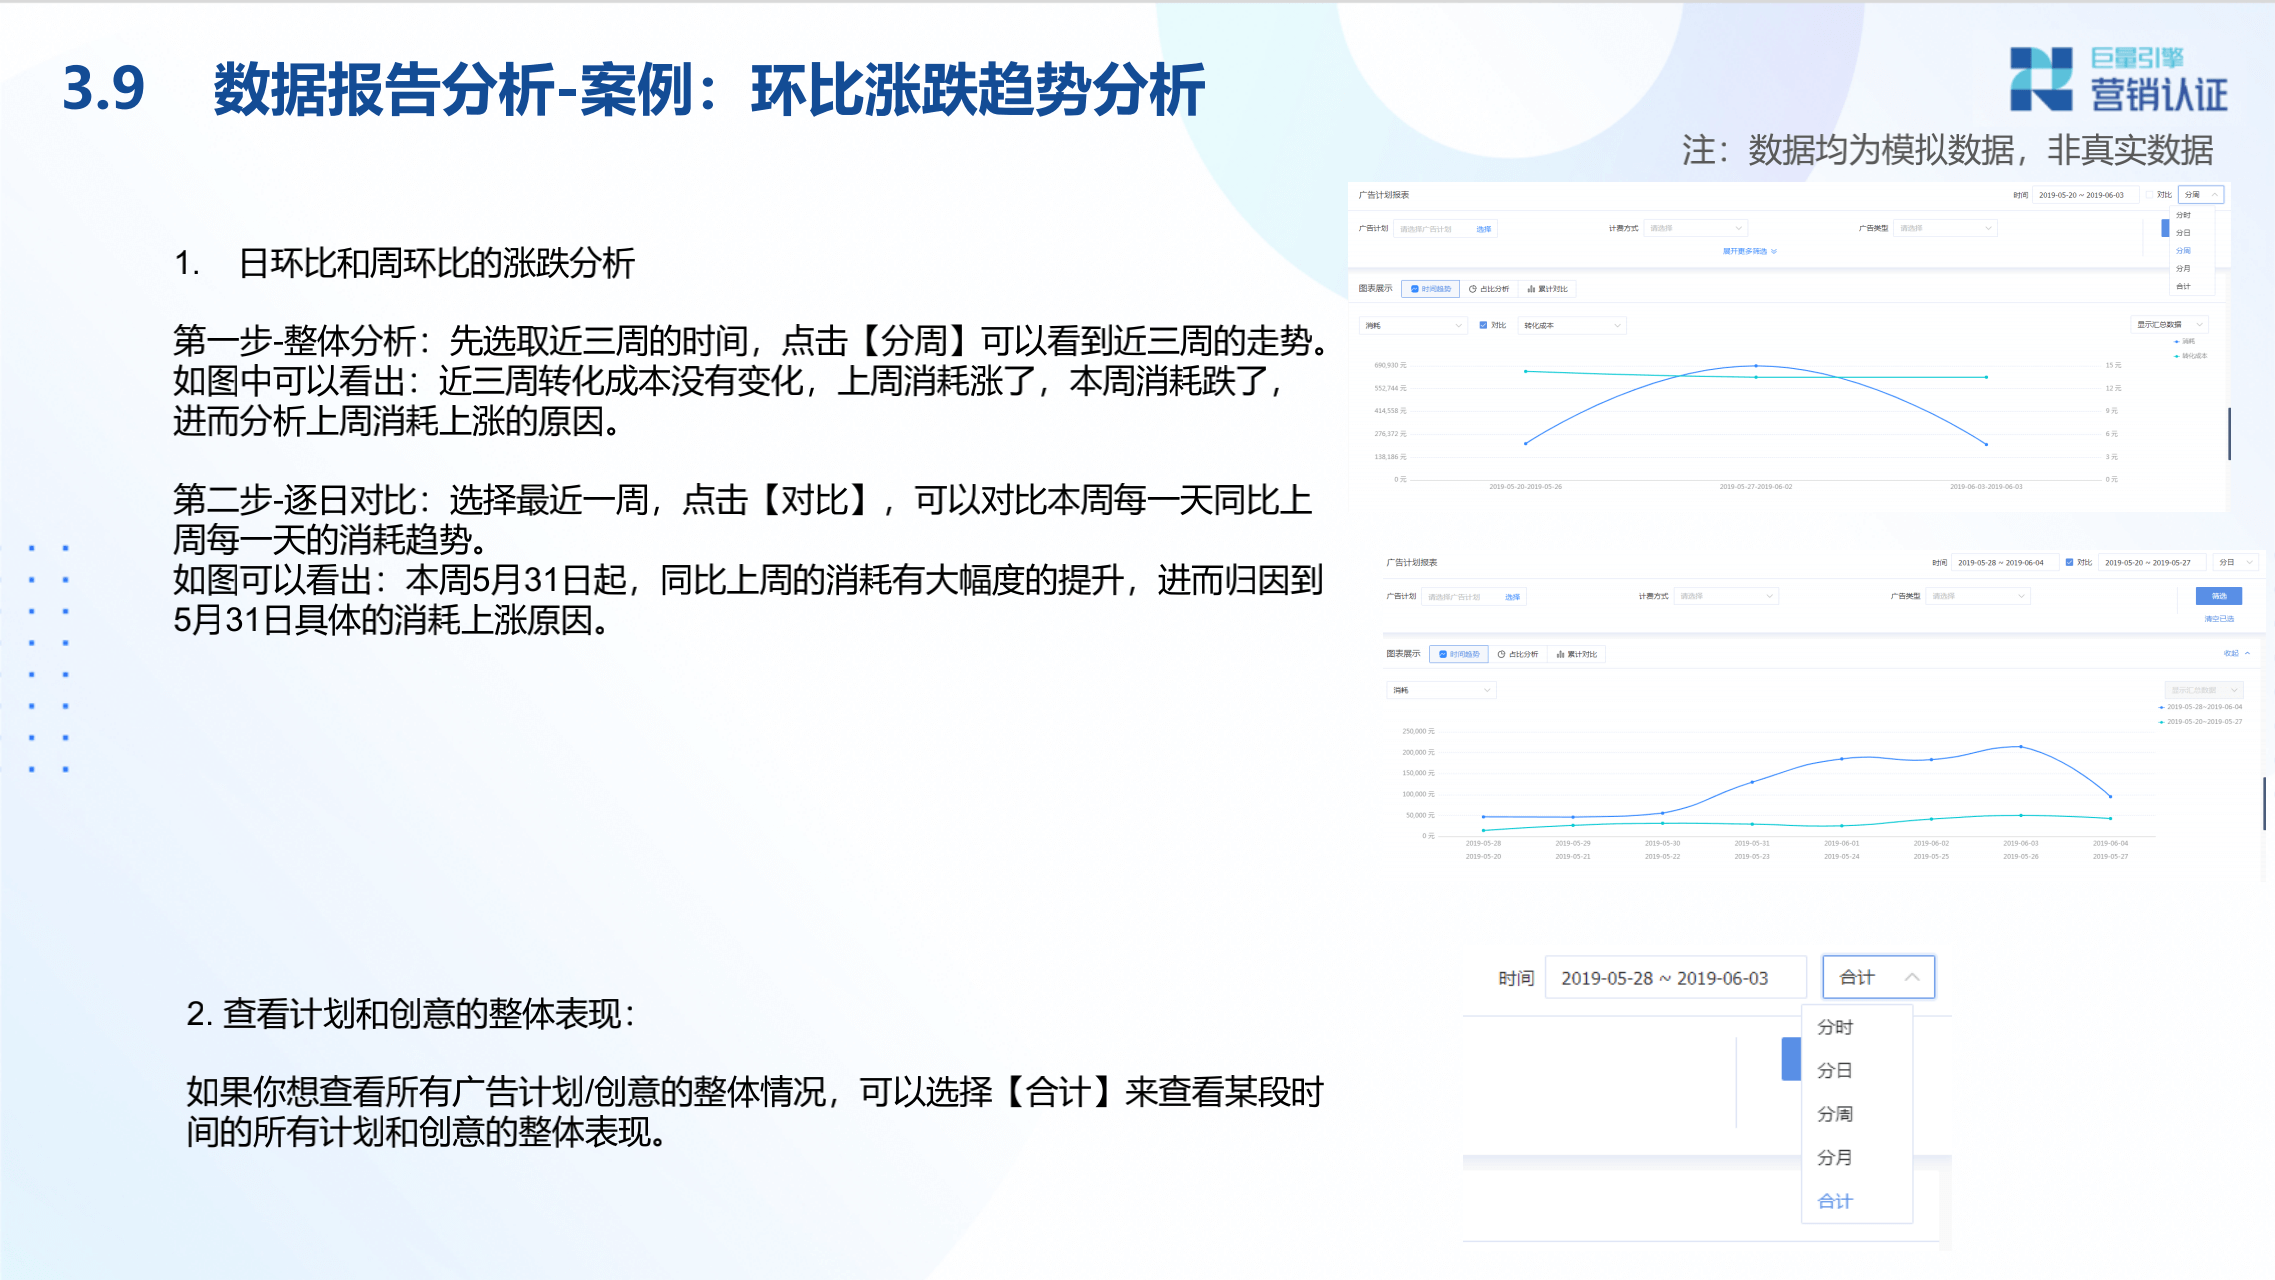This screenshot has height=1280, width=2275.
Task: Select 累计对比 bar-chart icon in the upper report
Action: click(1531, 289)
